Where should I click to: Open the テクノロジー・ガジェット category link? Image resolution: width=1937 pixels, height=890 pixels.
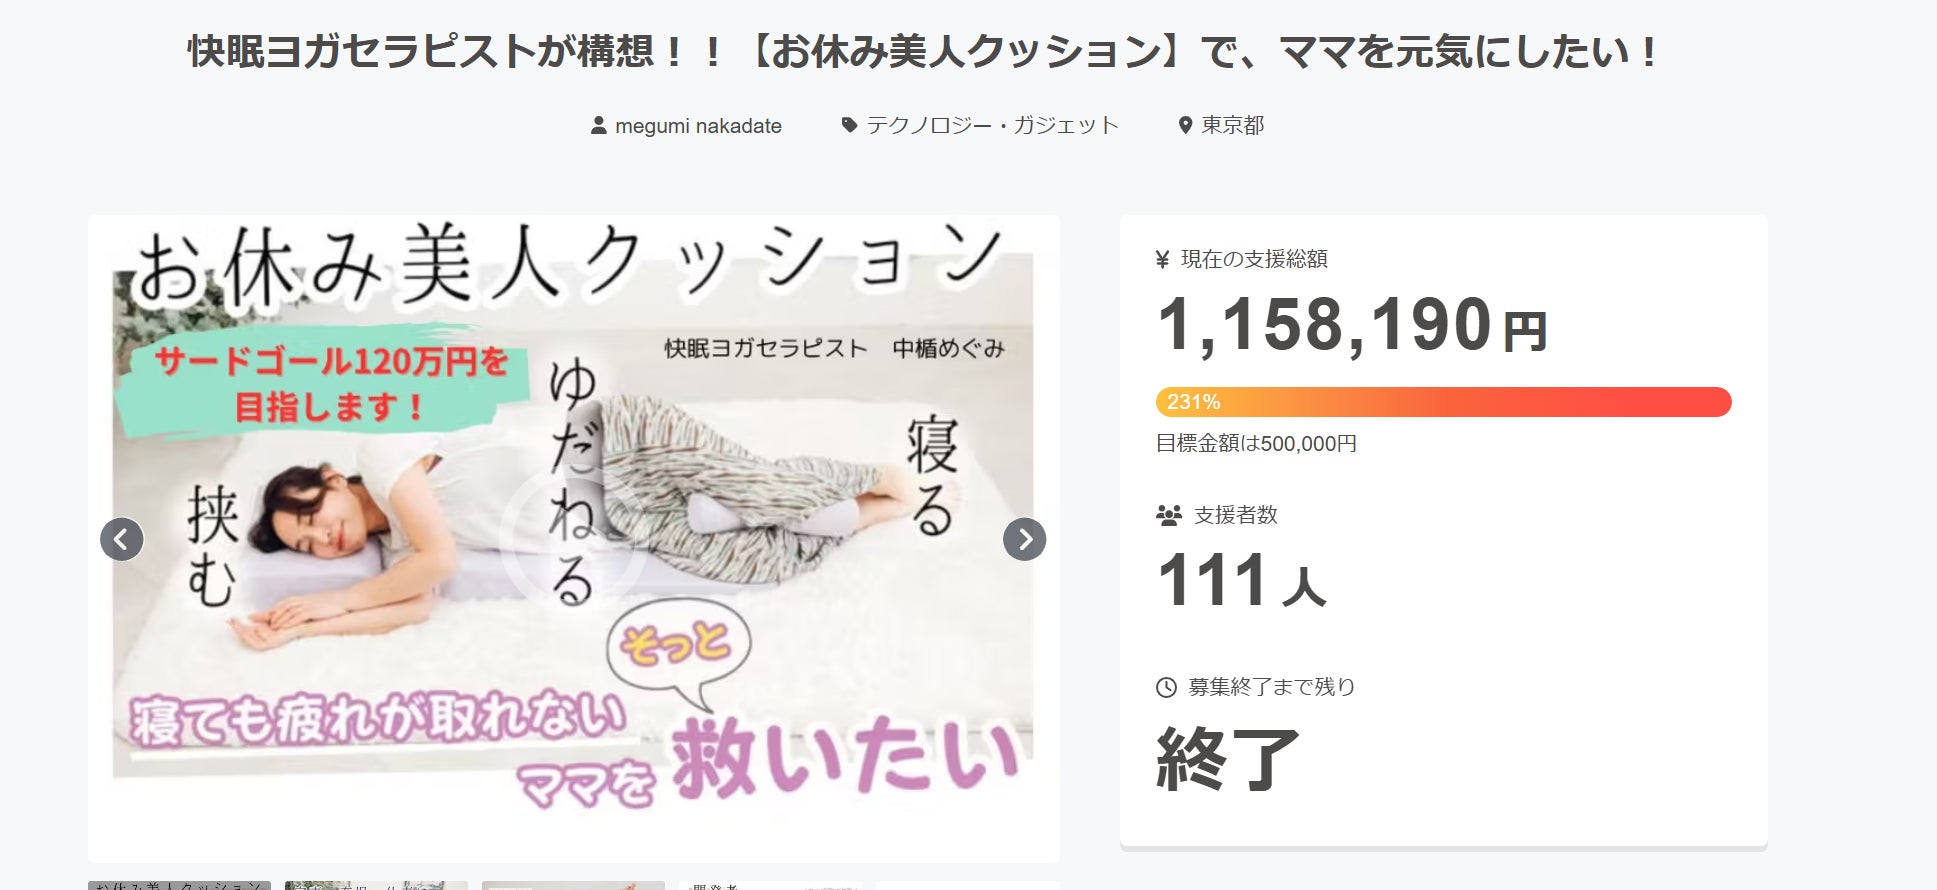pyautogui.click(x=991, y=125)
